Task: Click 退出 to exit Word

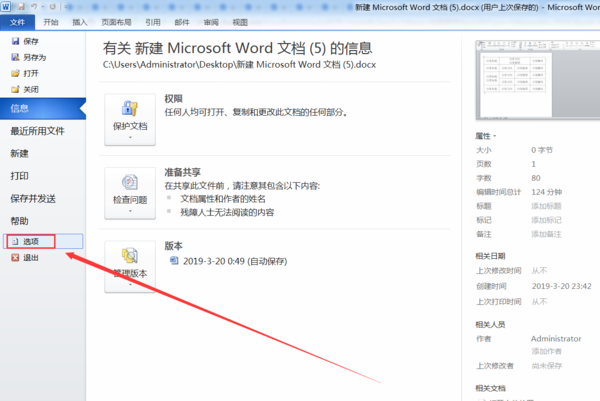Action: [25, 258]
